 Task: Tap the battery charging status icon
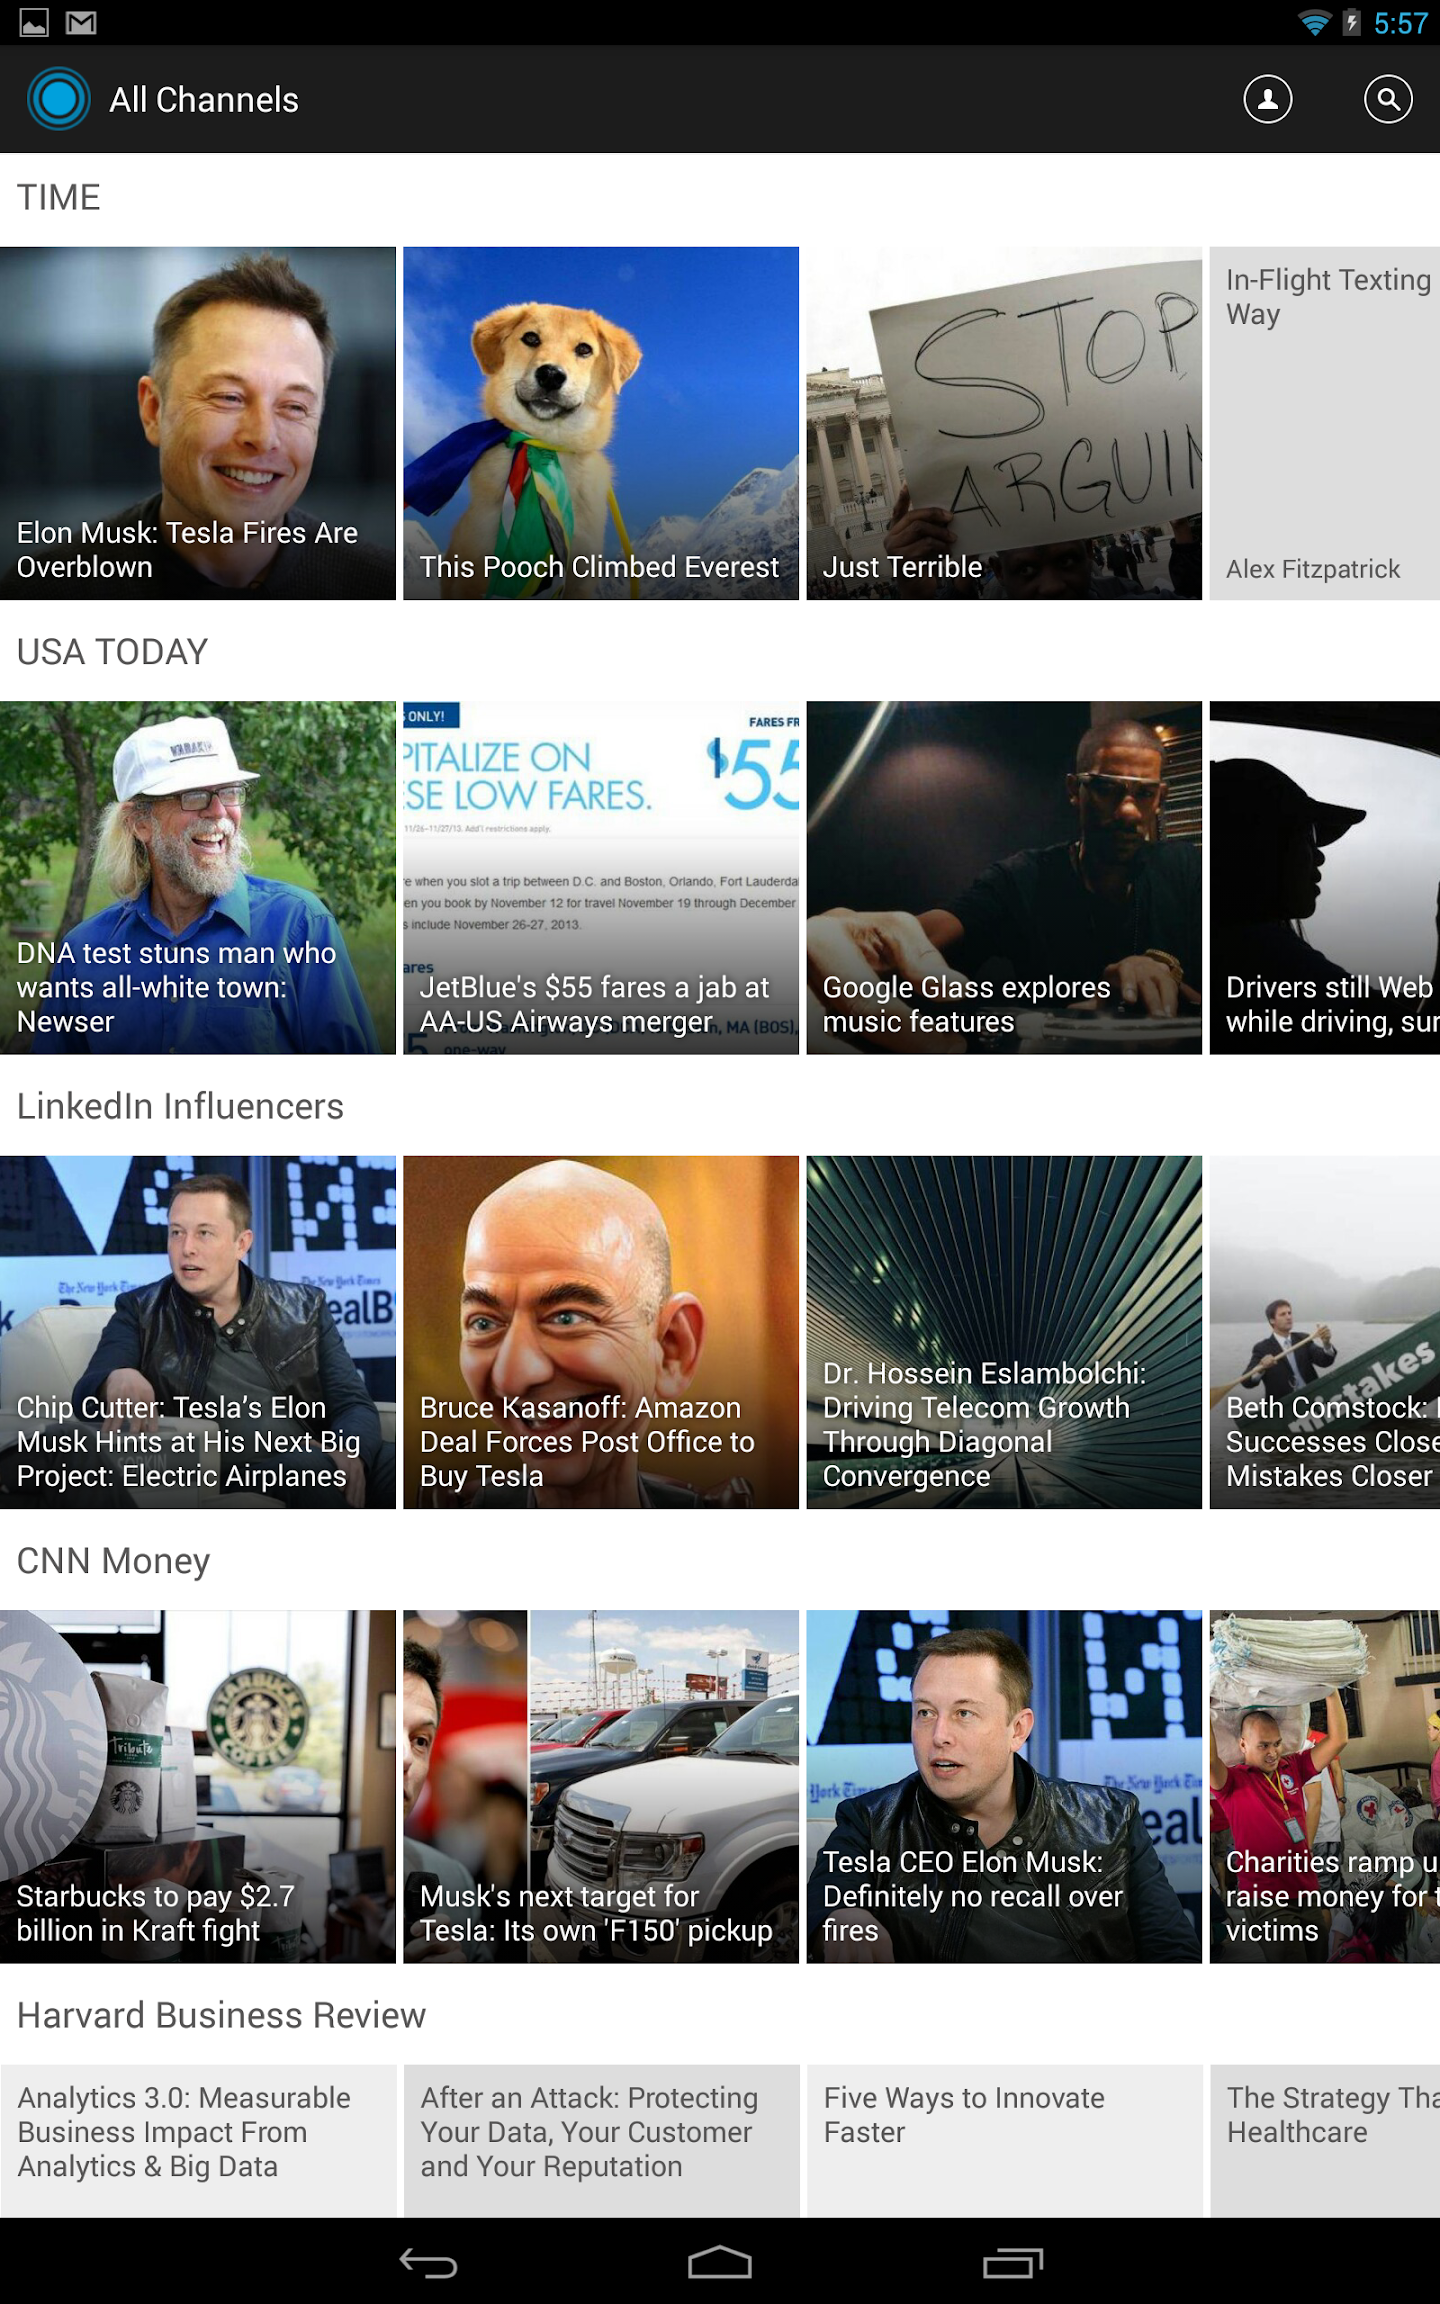[1351, 22]
